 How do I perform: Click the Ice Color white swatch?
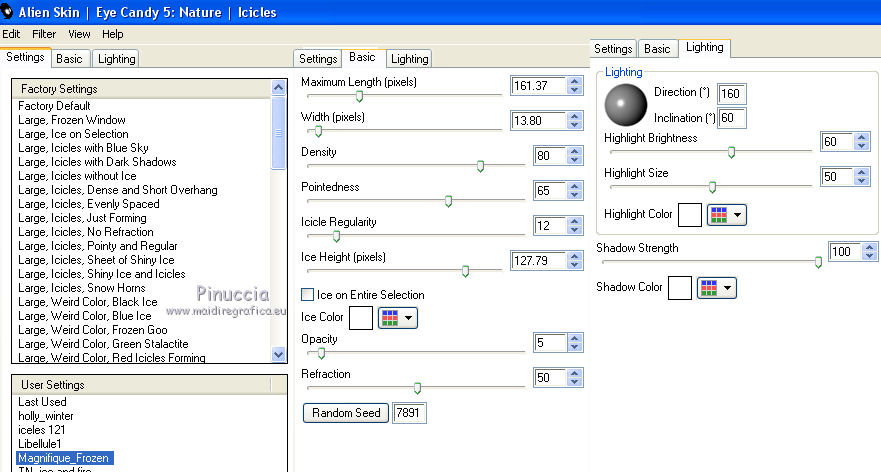(x=361, y=318)
